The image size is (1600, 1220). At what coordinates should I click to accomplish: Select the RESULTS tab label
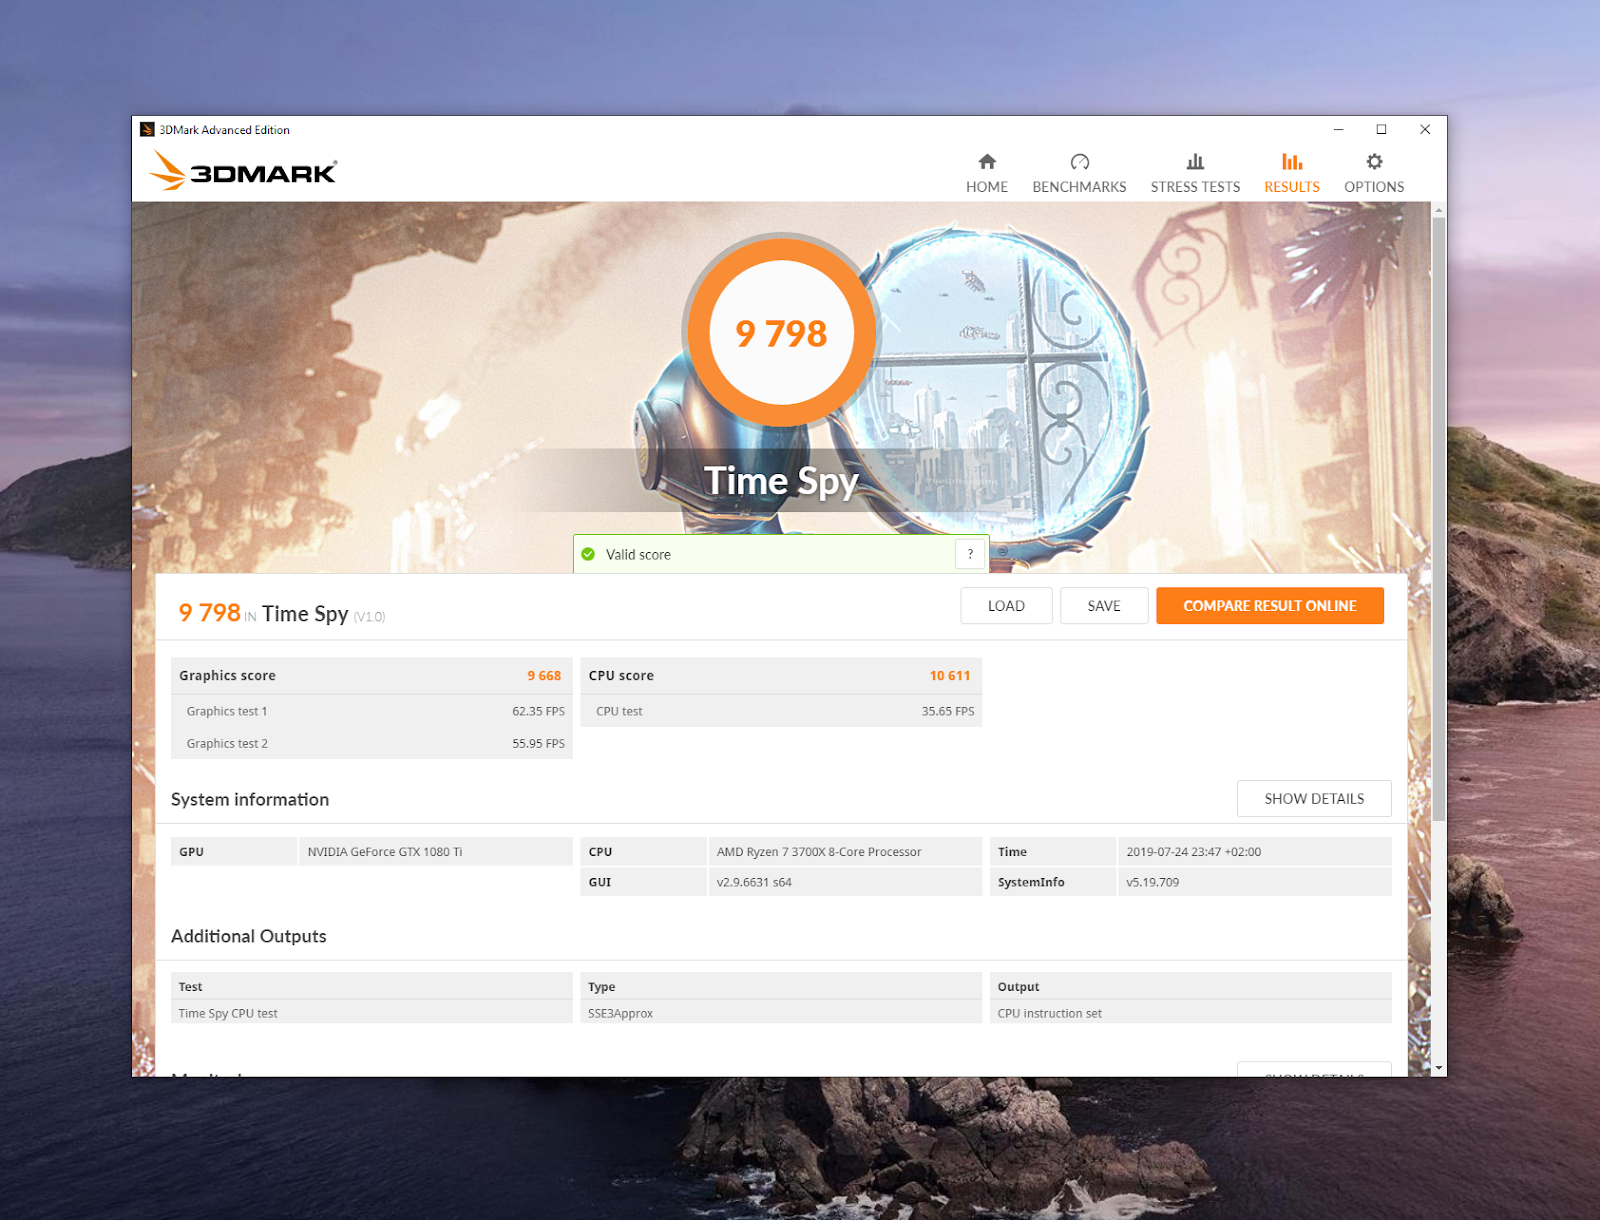pos(1292,187)
